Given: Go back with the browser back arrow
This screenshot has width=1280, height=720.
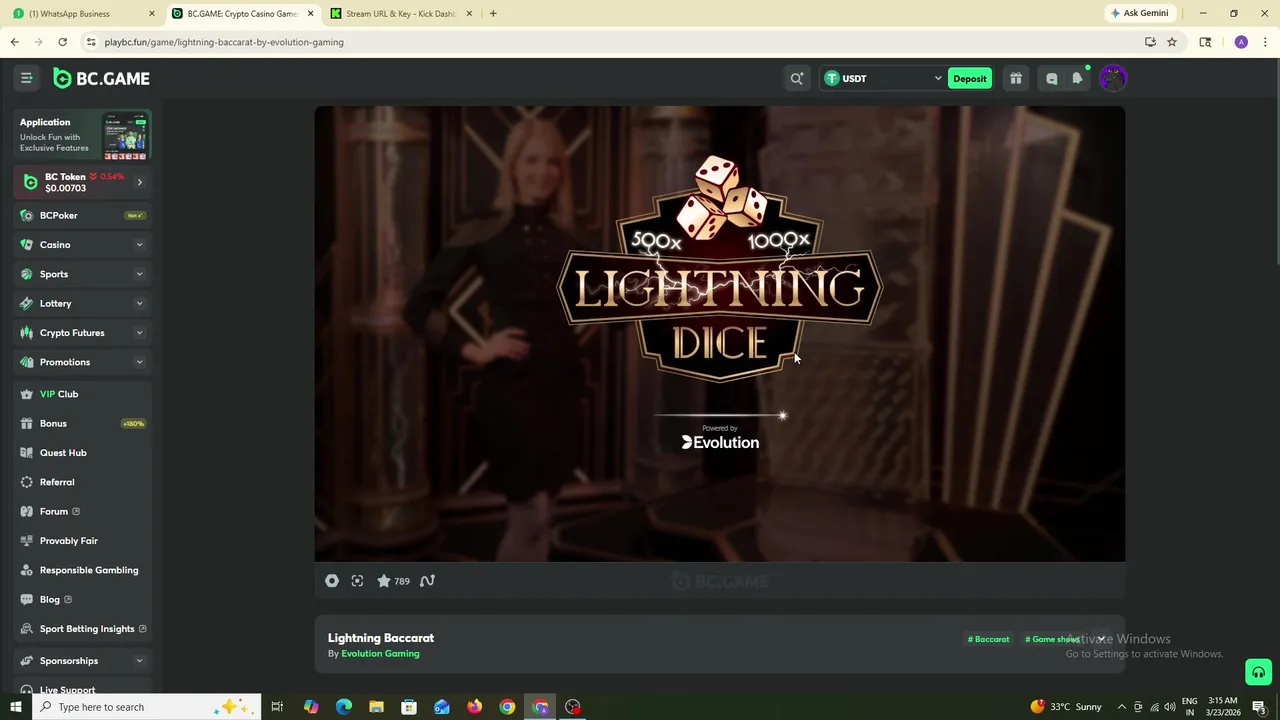Looking at the screenshot, I should [x=14, y=42].
